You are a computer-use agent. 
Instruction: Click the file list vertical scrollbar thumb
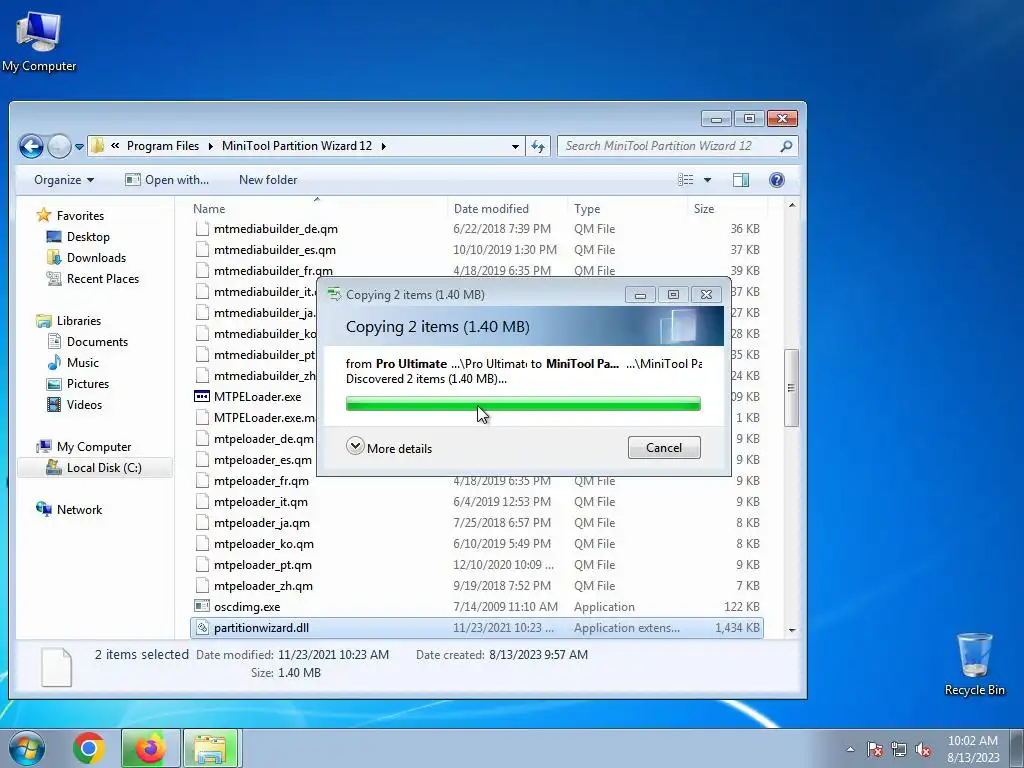pos(792,387)
